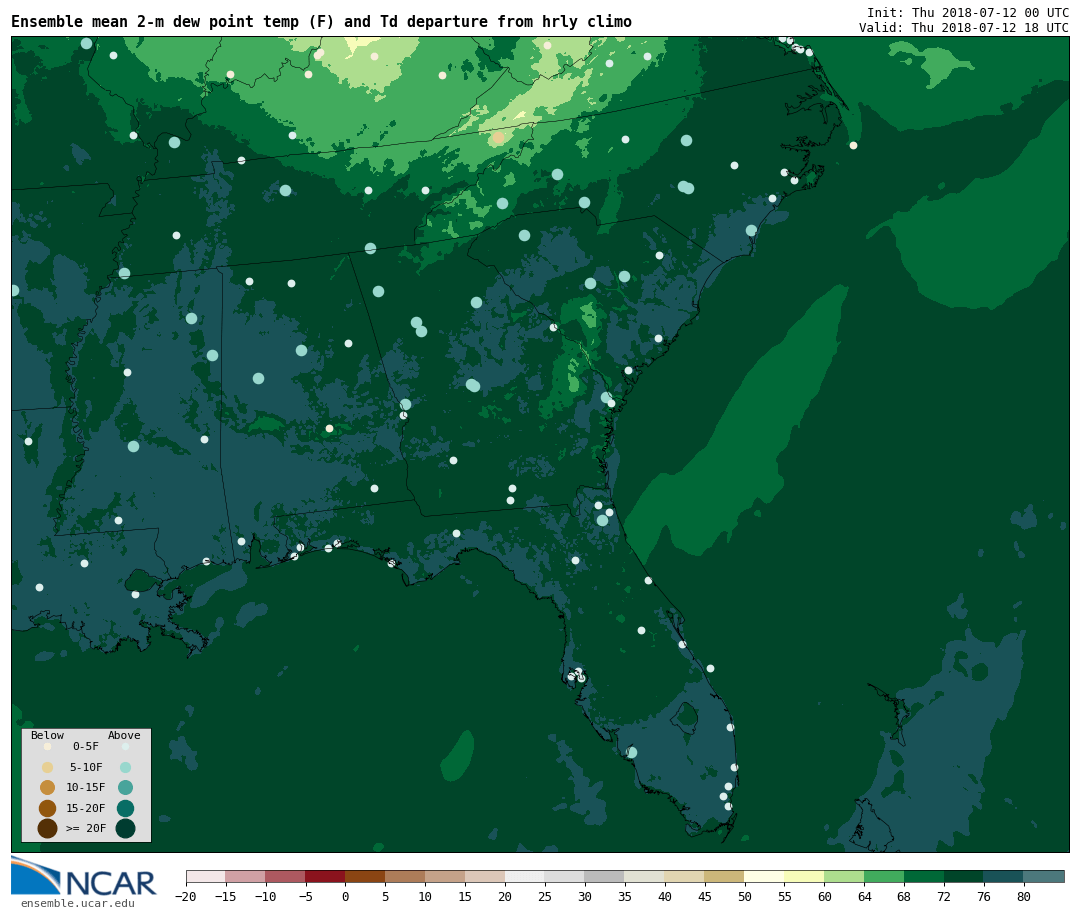Click the 'Init: Thu 2018-07-12 00 UTC' text
Screen dimensions: 1080x915
point(968,12)
